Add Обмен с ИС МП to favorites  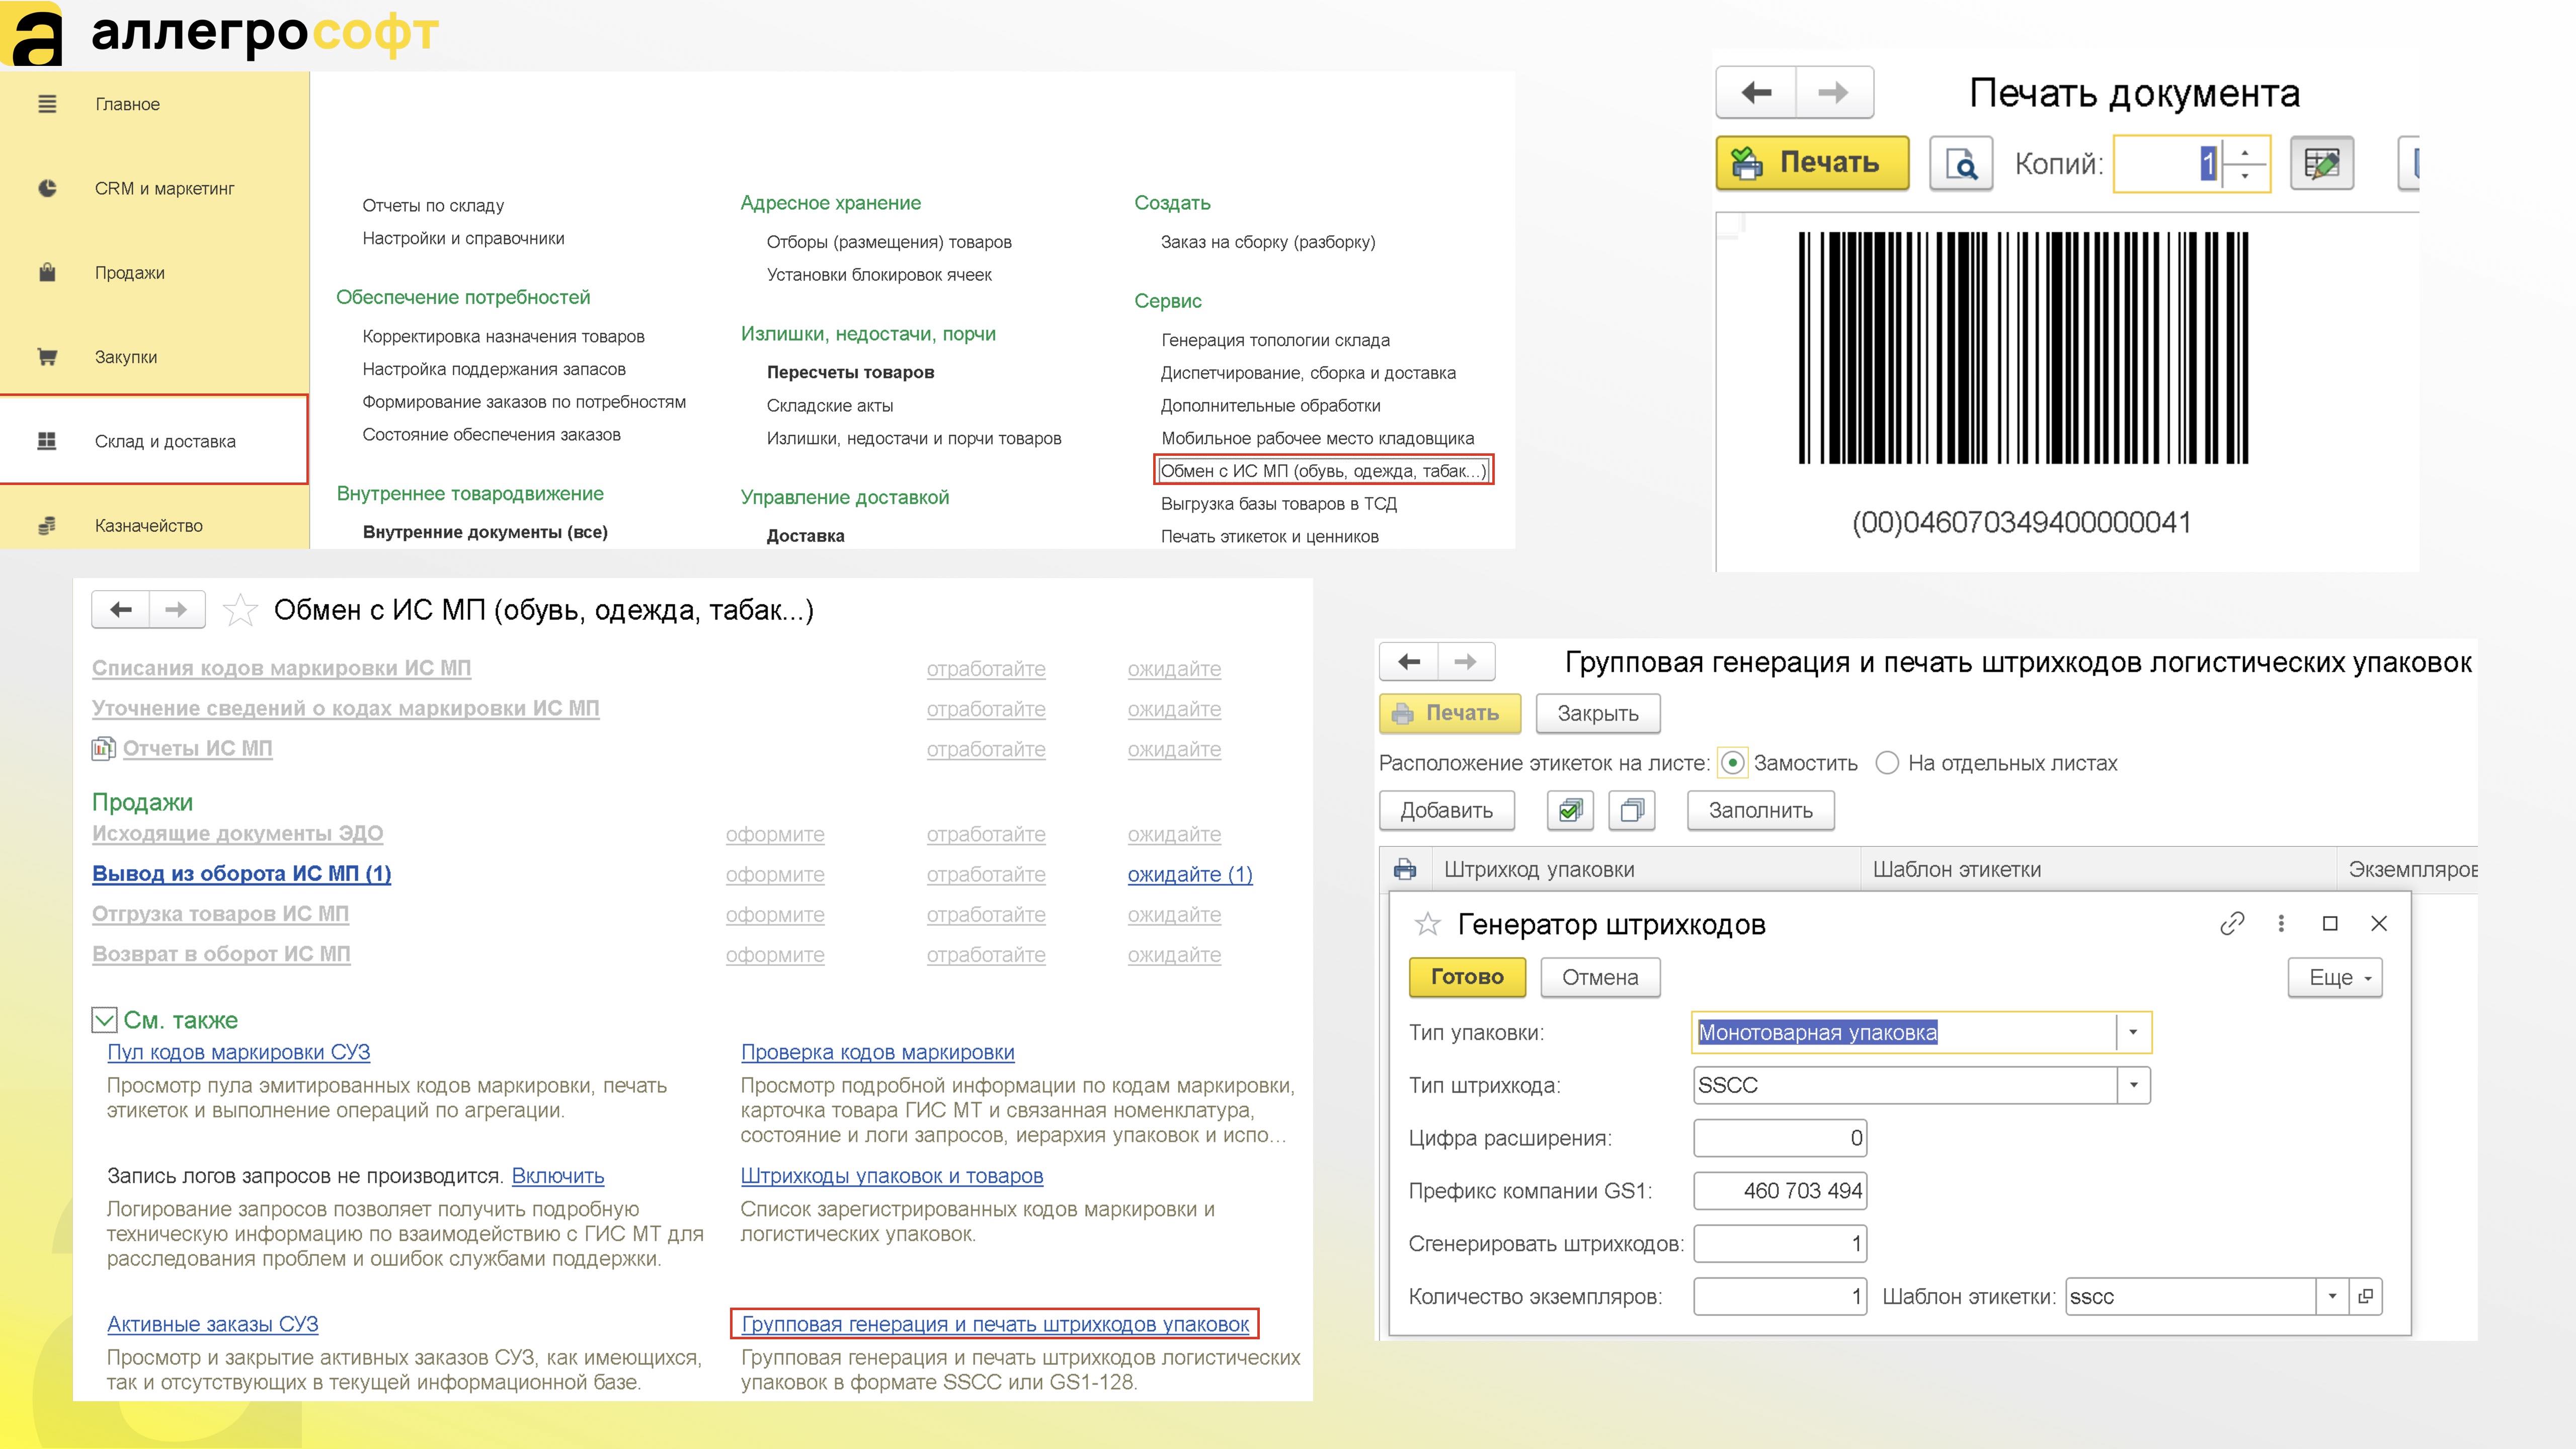[x=240, y=610]
